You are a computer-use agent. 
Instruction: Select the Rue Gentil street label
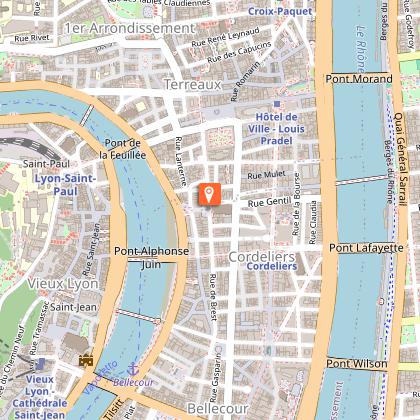(269, 202)
